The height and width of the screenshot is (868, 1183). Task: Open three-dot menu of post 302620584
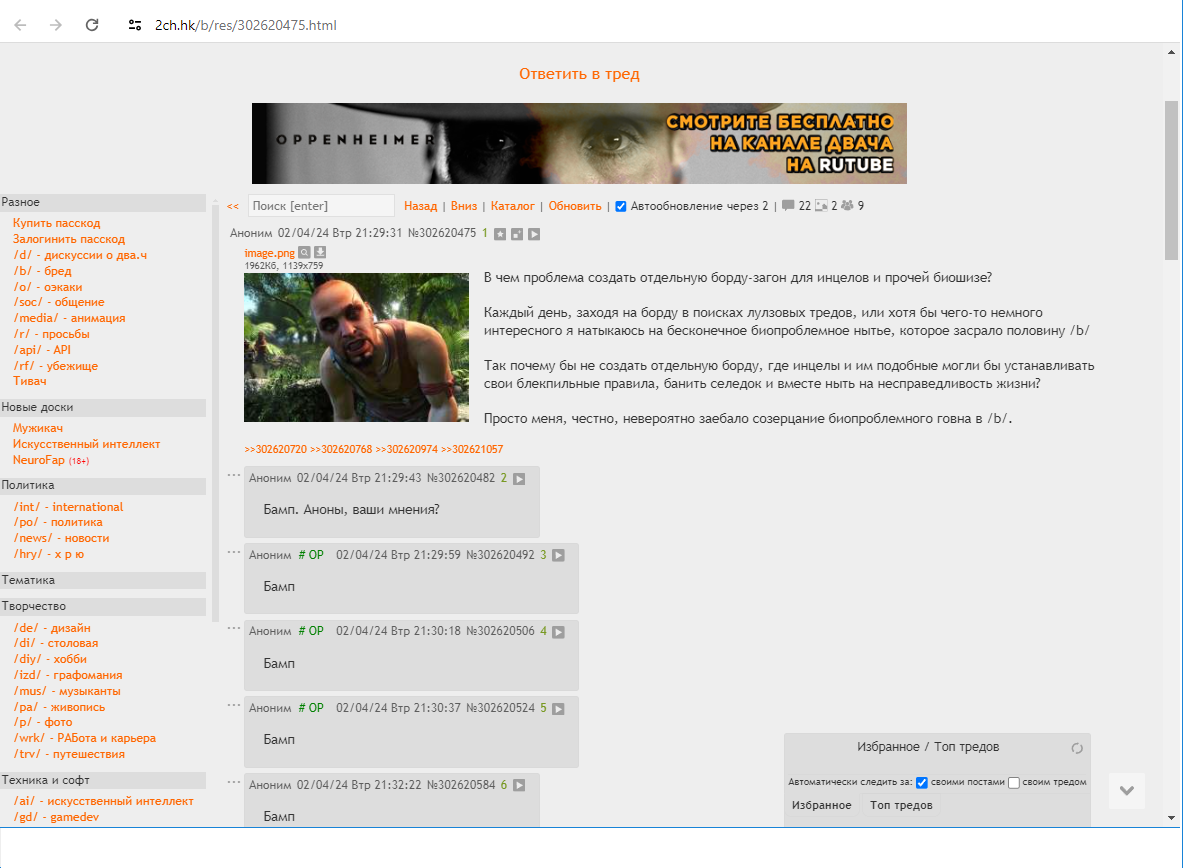[234, 782]
